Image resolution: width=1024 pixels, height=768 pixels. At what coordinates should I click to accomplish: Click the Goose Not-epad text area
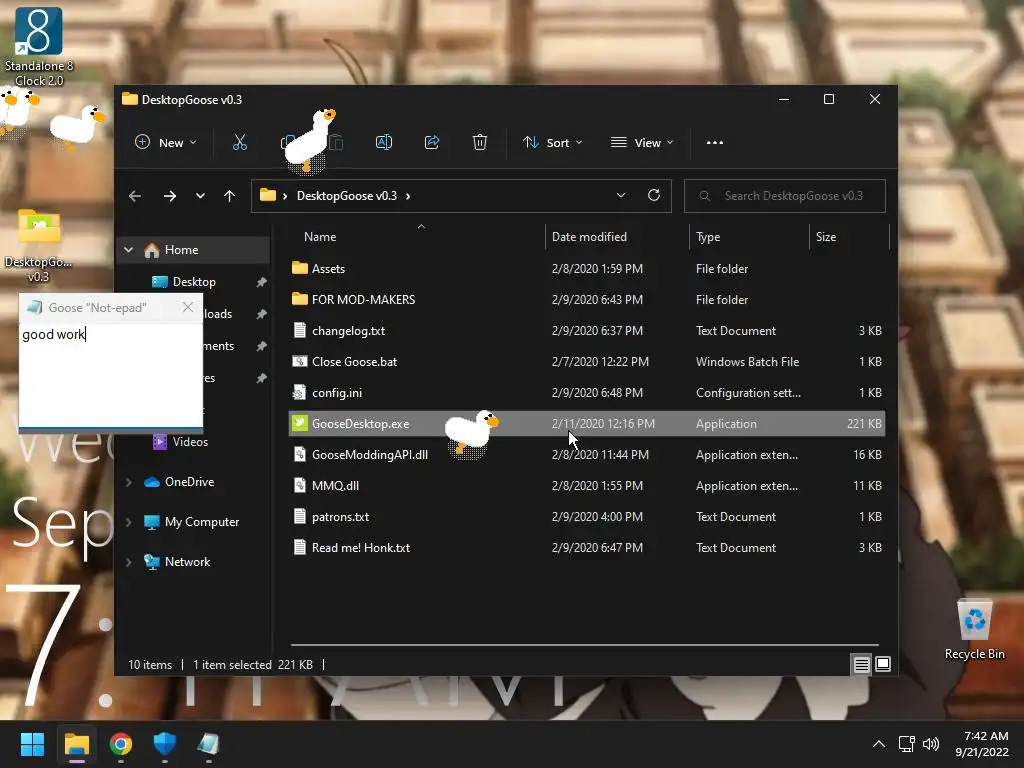point(110,374)
